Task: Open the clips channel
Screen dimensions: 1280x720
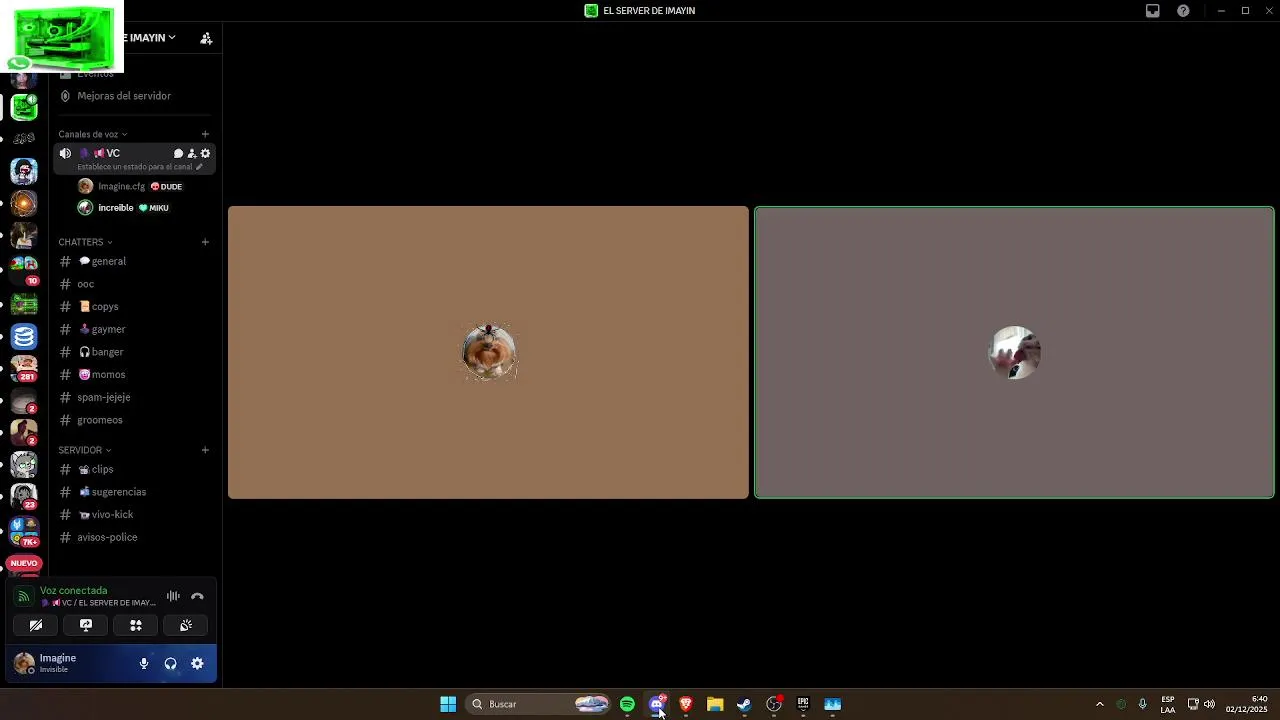Action: click(135, 469)
